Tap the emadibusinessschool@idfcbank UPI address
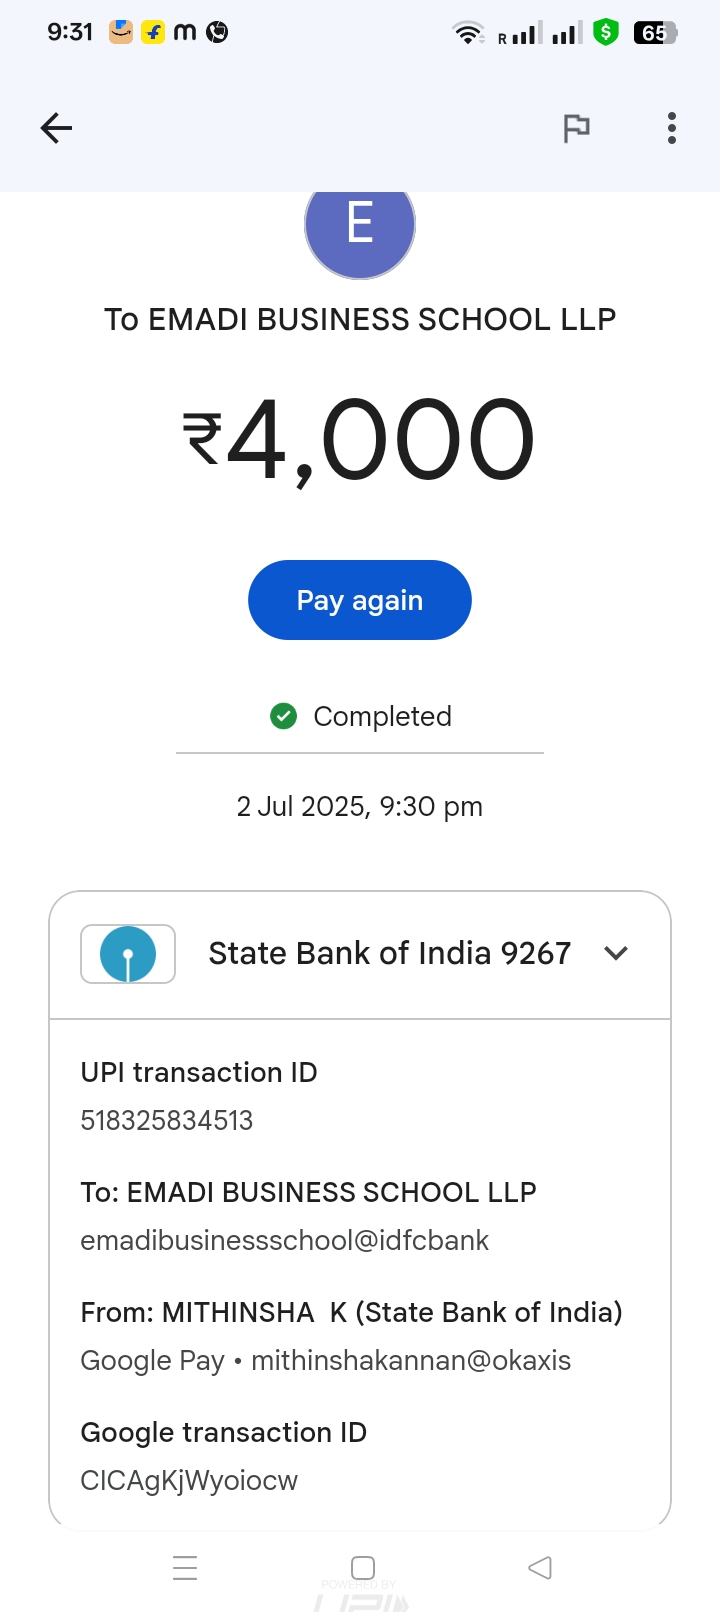 tap(285, 1240)
